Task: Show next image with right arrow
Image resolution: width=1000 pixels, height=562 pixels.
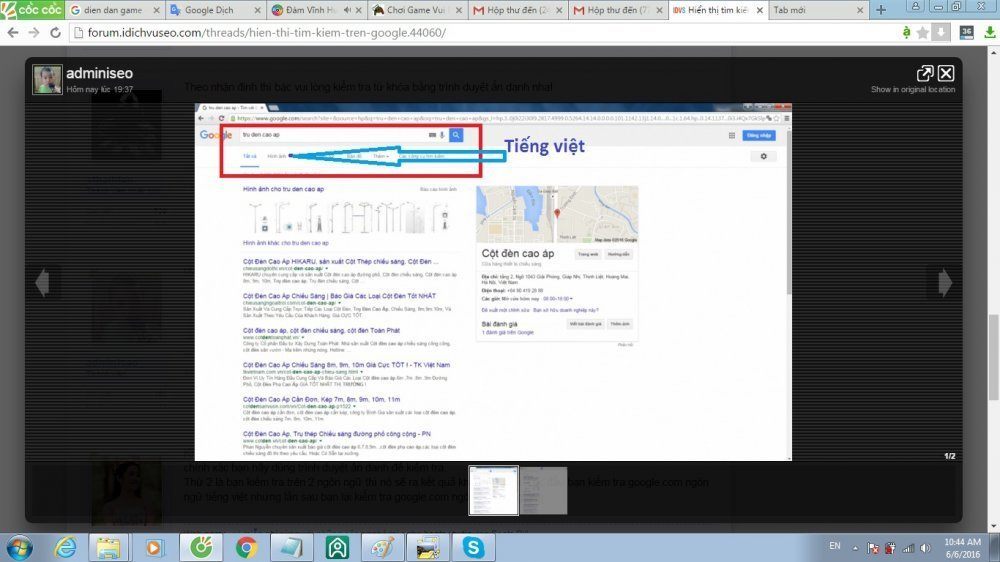Action: pos(945,283)
